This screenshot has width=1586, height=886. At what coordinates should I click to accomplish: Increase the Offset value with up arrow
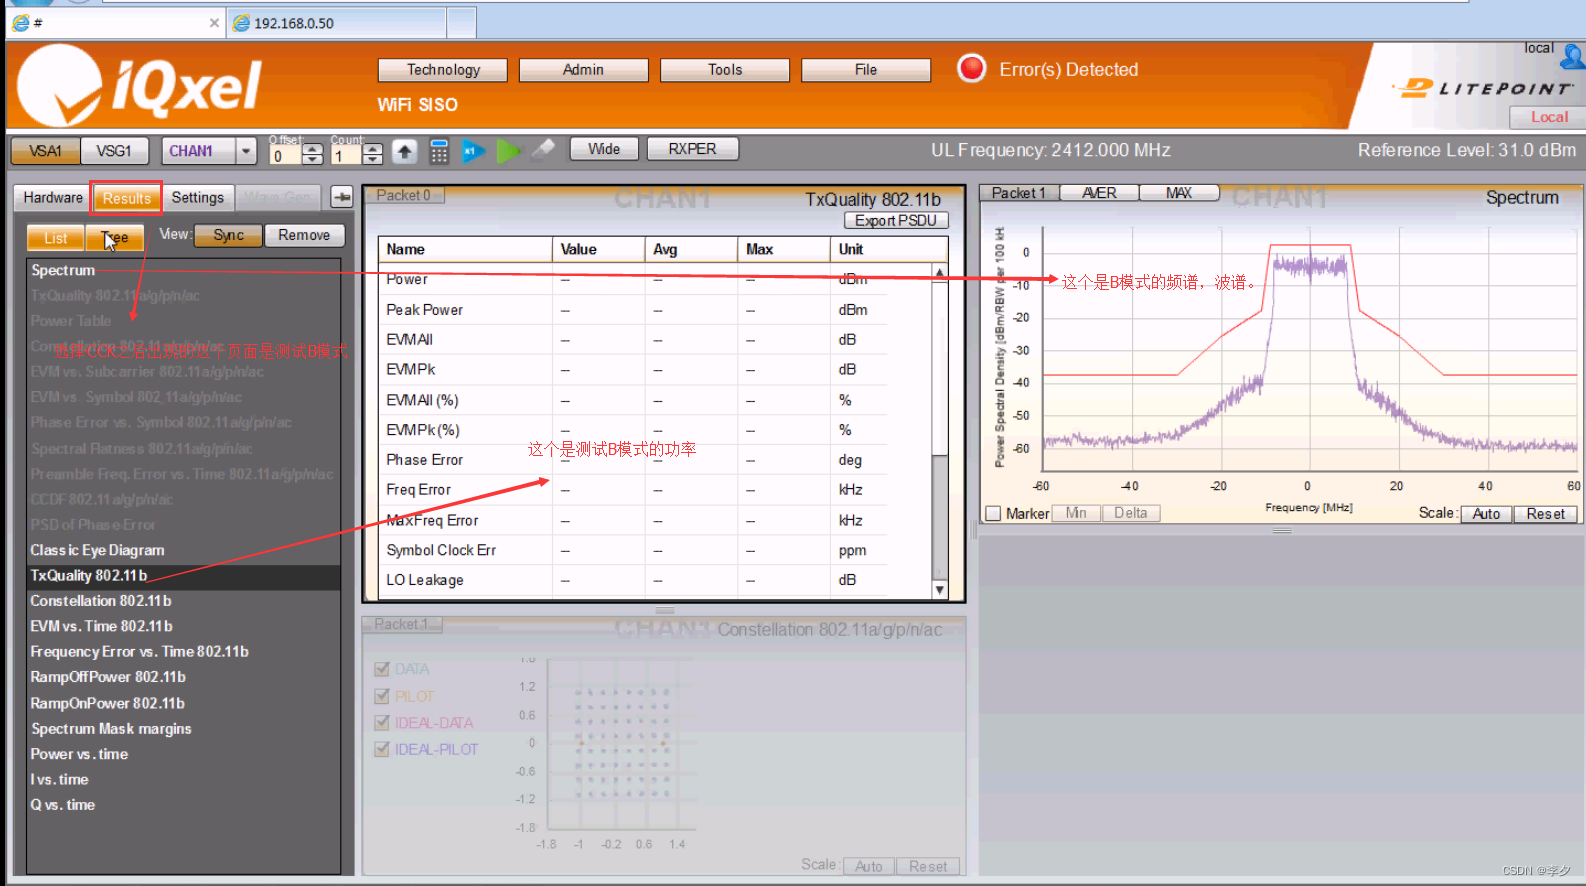point(313,147)
